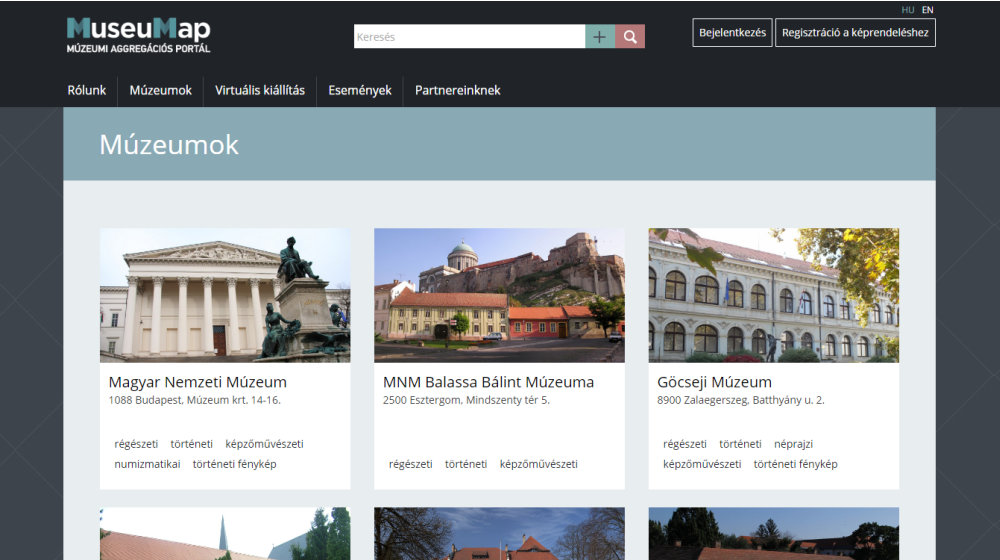Focus the Keresés search field
Screen dimensions: 1000x560
tap(469, 36)
